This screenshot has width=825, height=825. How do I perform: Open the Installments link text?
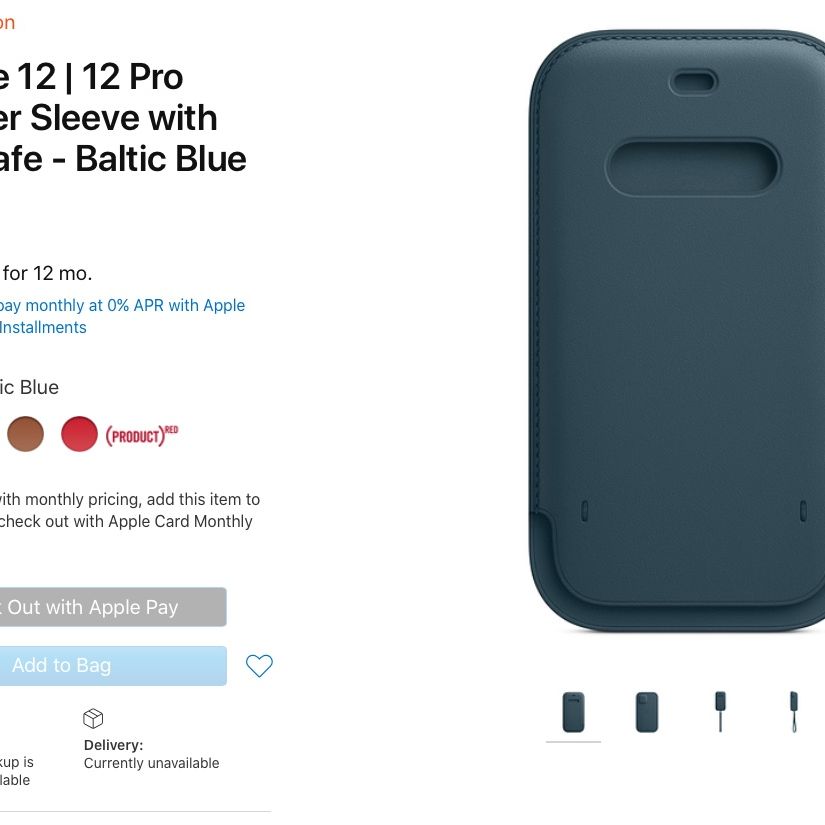[43, 328]
